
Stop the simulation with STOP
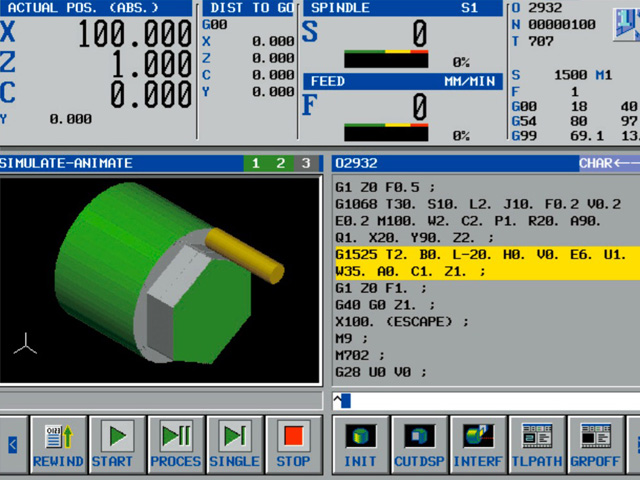click(293, 445)
